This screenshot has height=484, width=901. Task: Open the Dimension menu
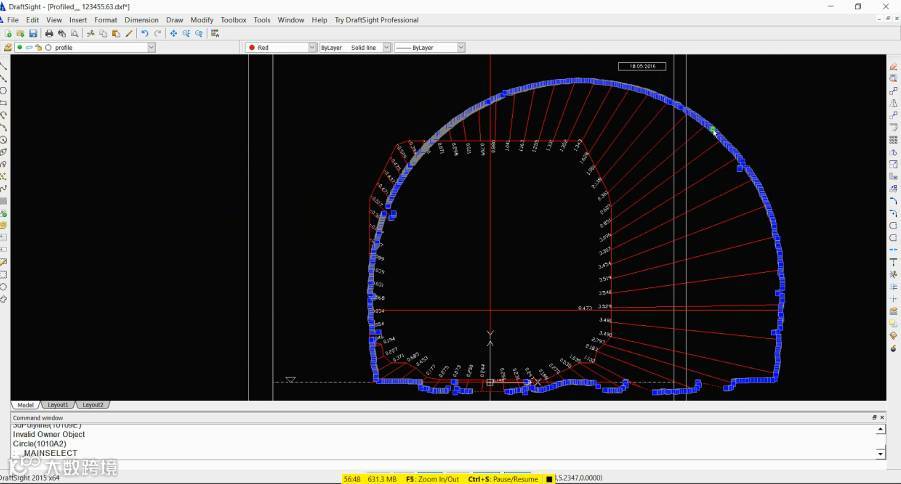point(141,20)
